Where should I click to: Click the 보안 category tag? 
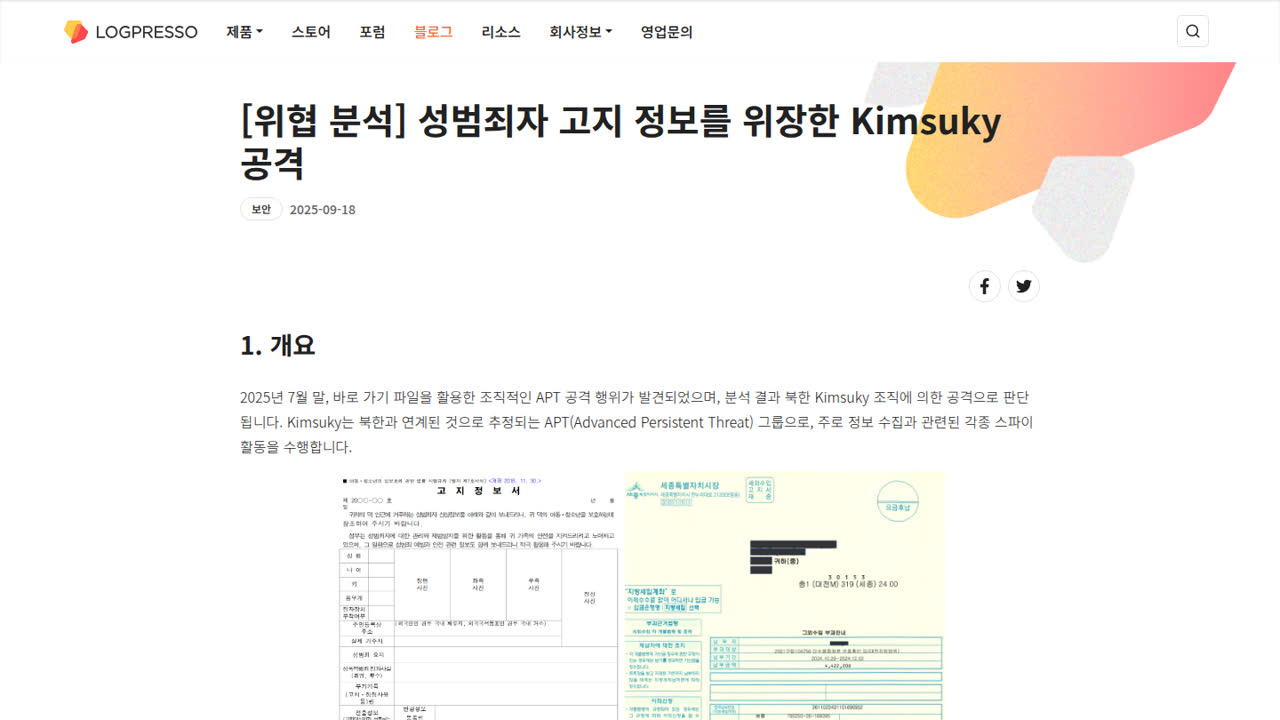(x=261, y=209)
